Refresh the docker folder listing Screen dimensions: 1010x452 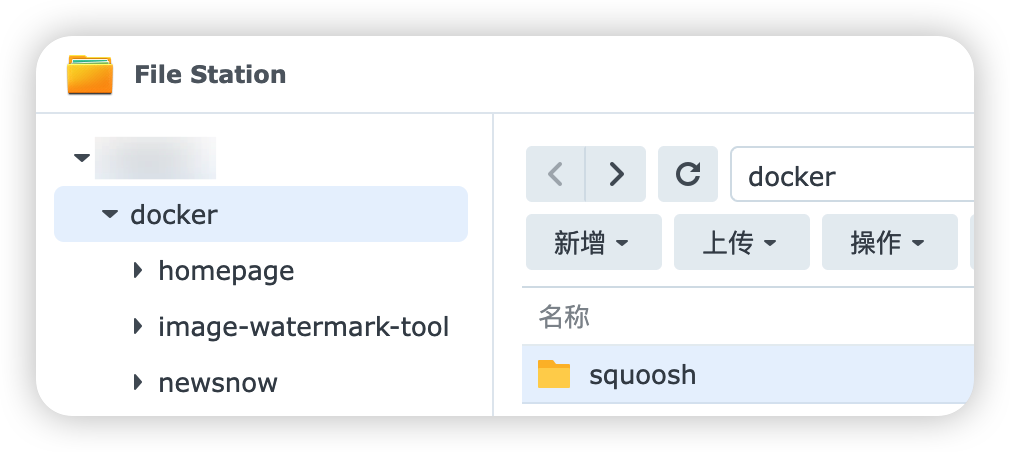coord(688,175)
